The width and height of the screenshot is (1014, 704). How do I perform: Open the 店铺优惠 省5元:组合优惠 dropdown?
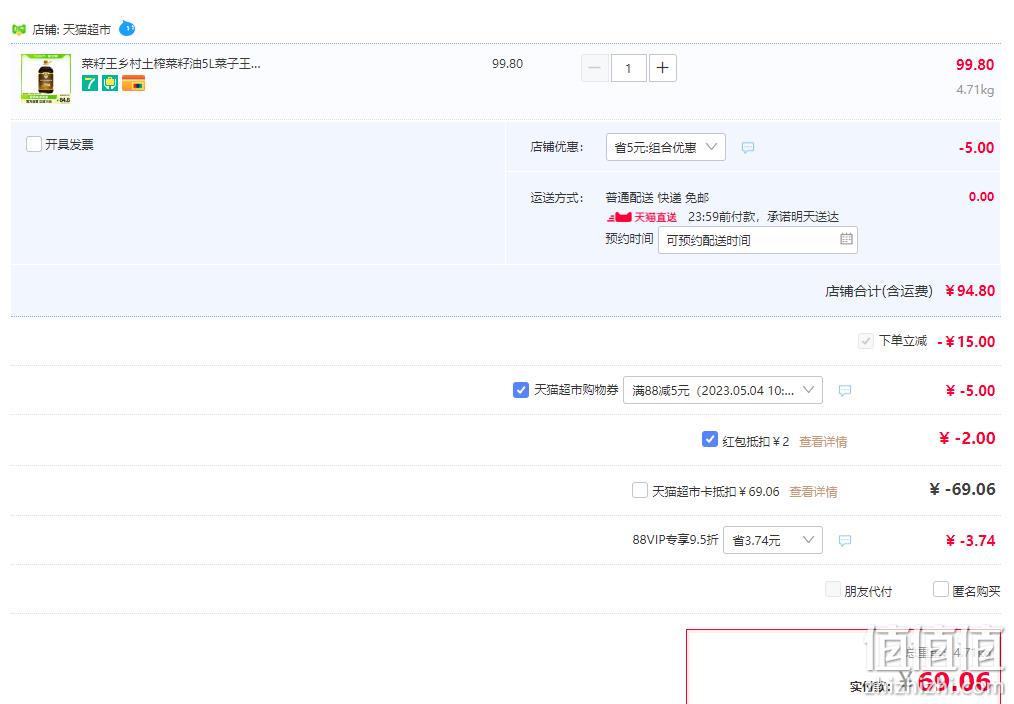click(665, 147)
